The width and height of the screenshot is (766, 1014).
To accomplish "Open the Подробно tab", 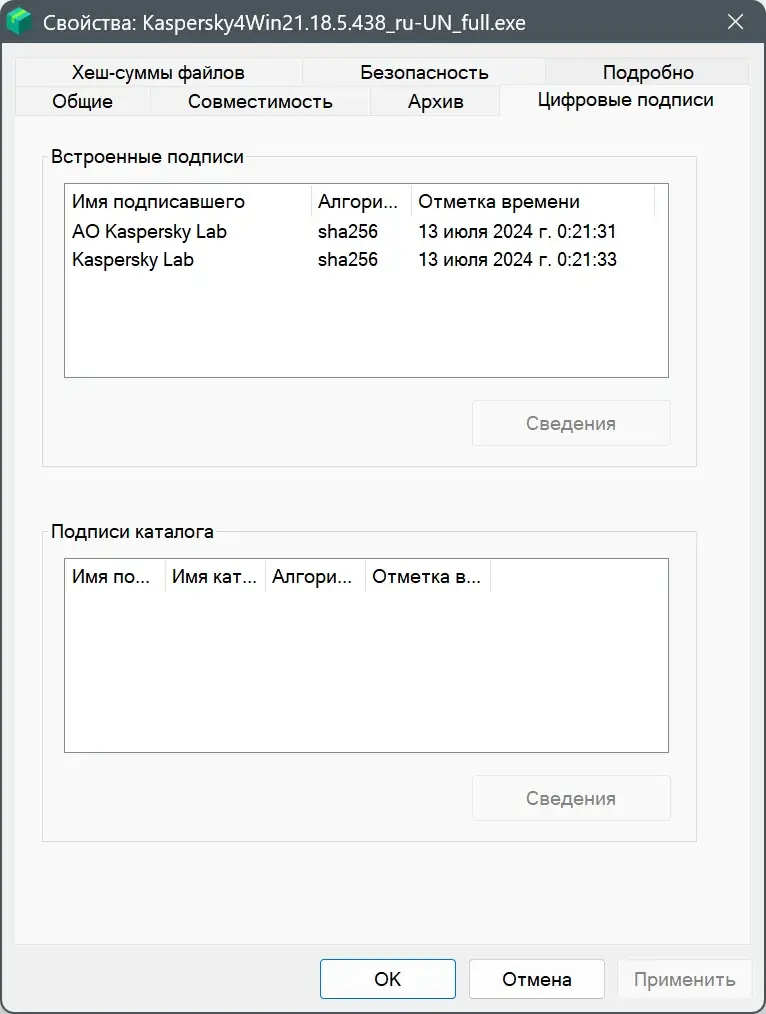I will tap(647, 72).
